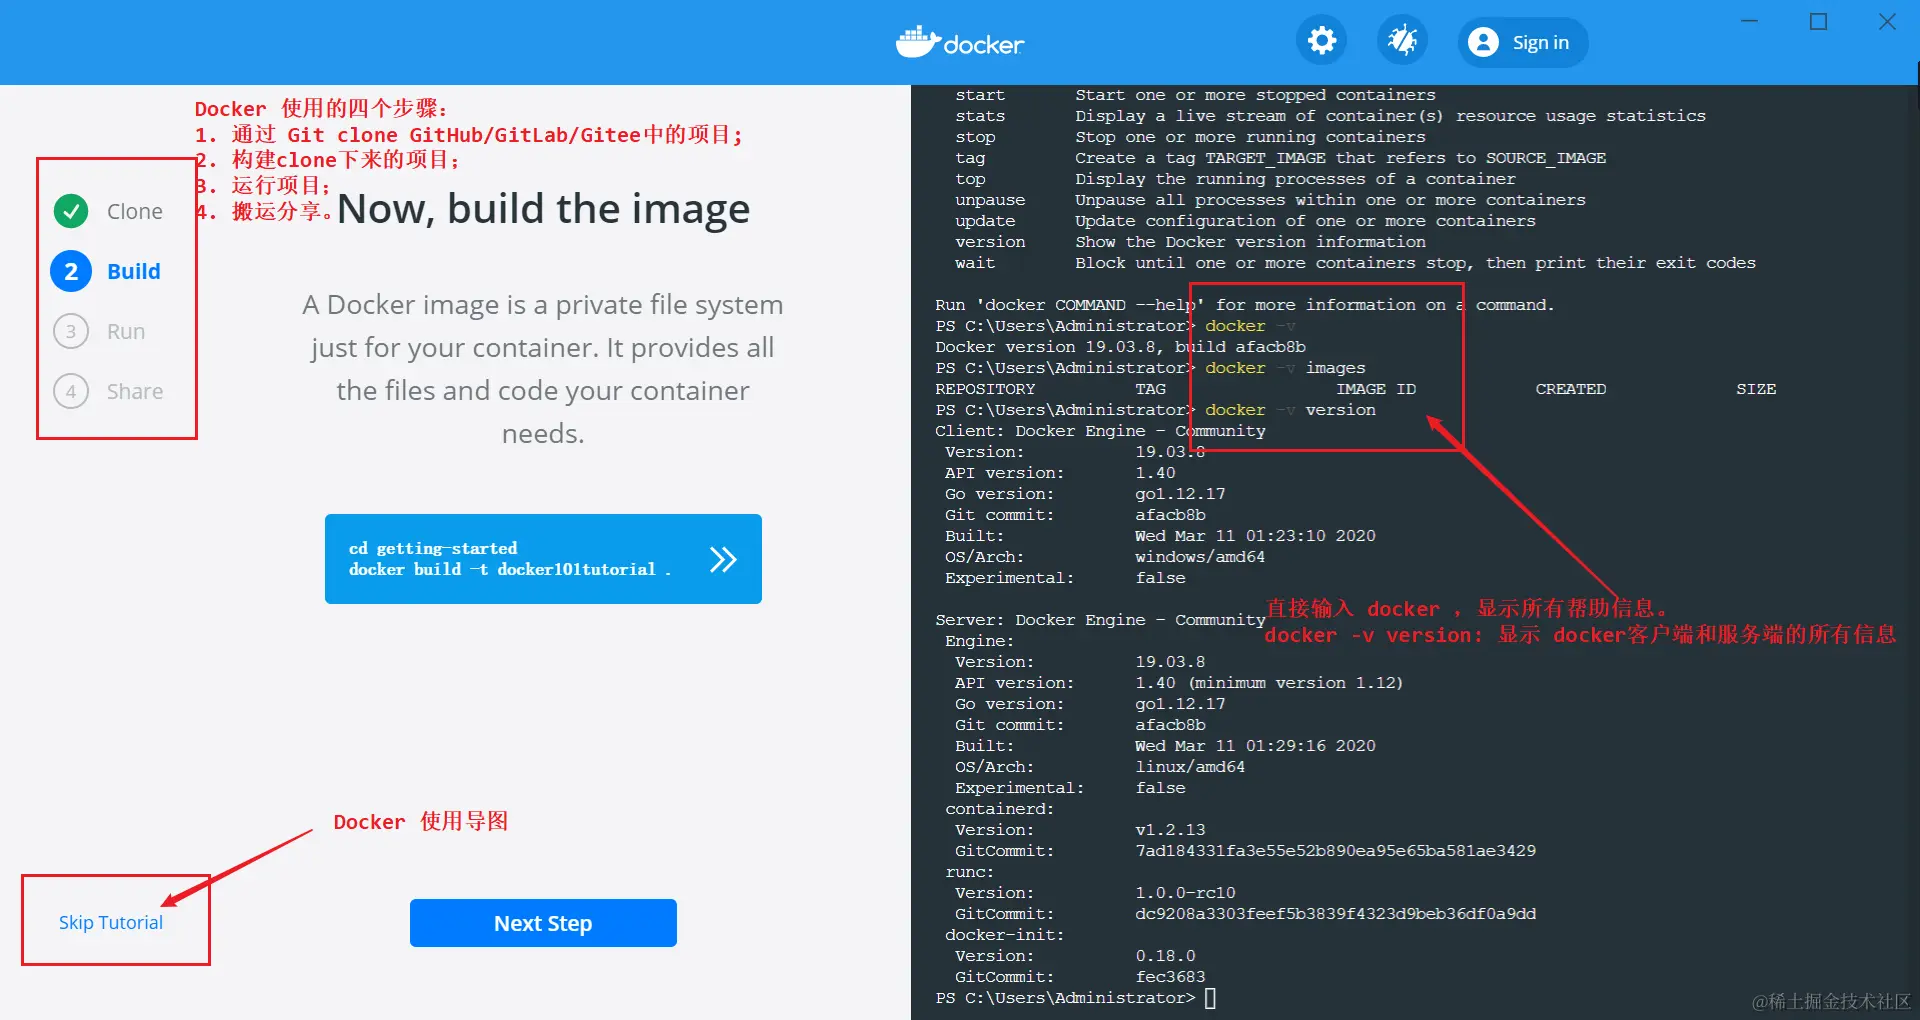Select the Clone step checkmark icon
This screenshot has height=1020, width=1920.
tap(71, 211)
